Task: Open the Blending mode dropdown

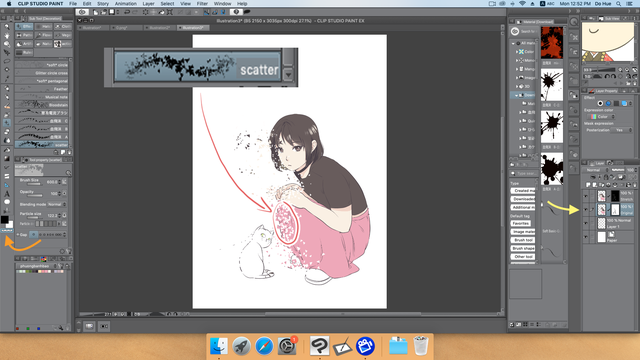Action: click(56, 204)
